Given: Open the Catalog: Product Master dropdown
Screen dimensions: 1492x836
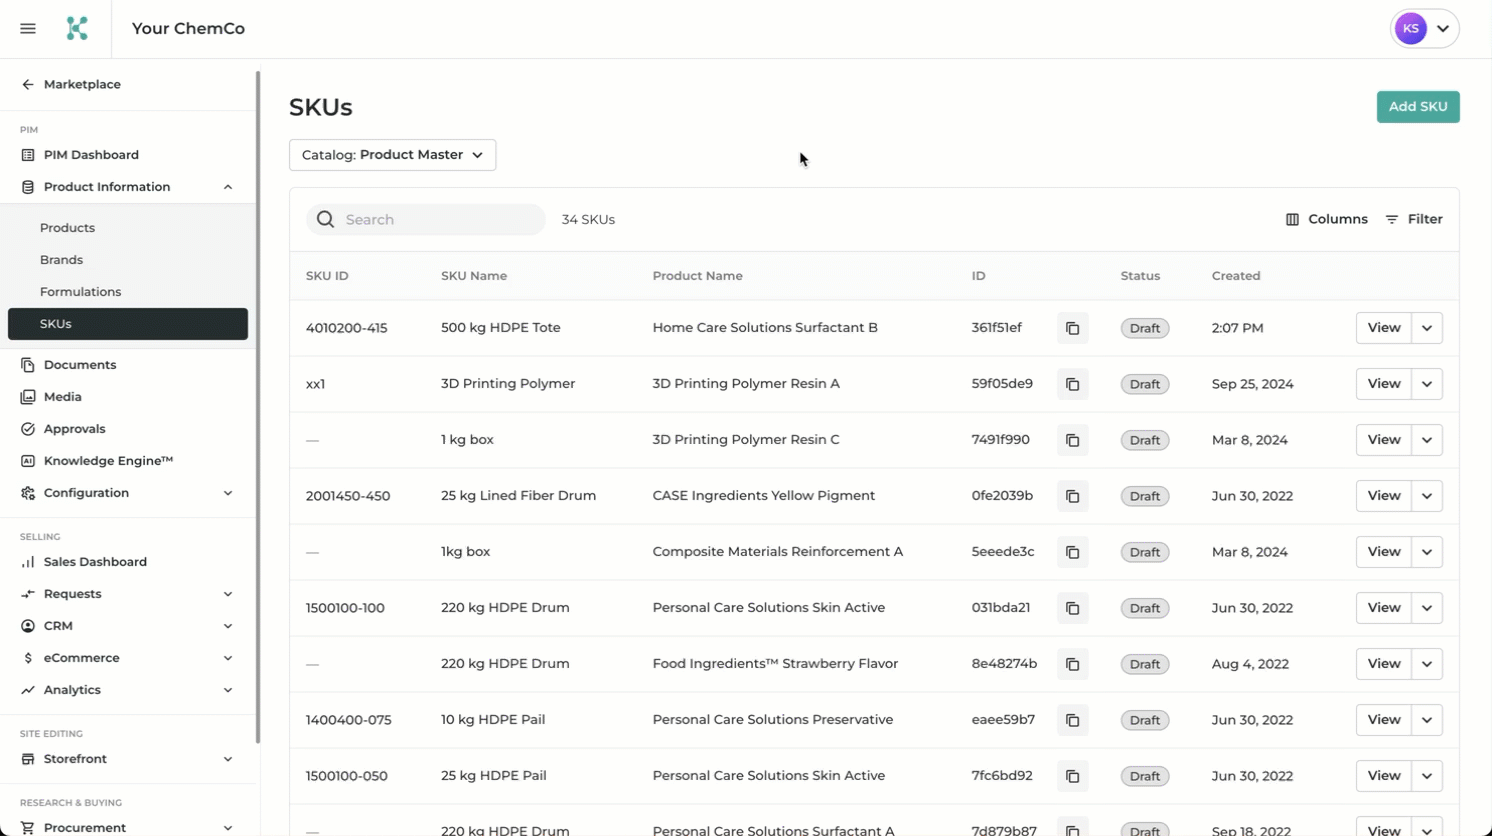Looking at the screenshot, I should [x=392, y=155].
